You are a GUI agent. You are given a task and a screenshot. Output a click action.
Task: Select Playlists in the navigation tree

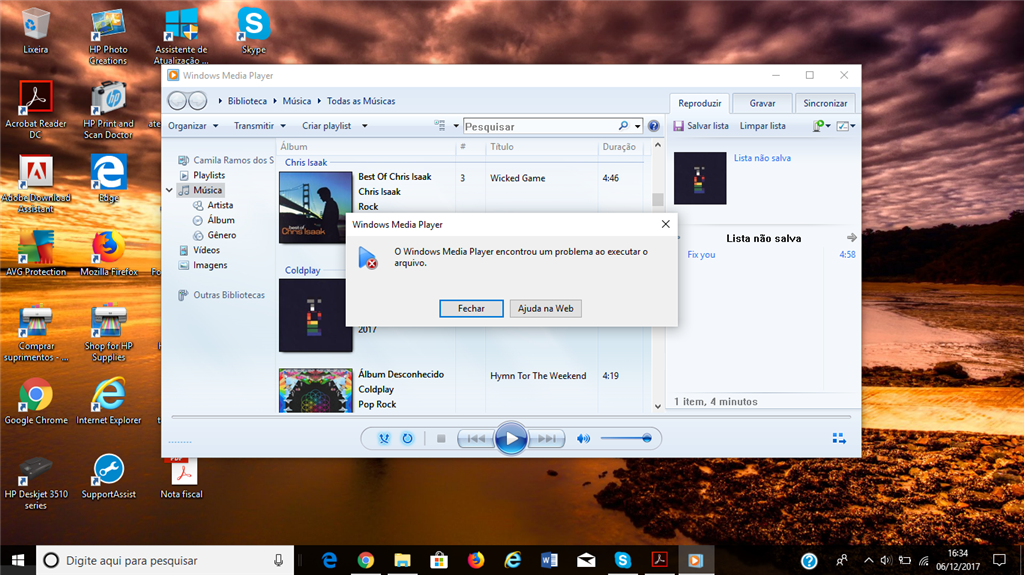click(x=209, y=175)
